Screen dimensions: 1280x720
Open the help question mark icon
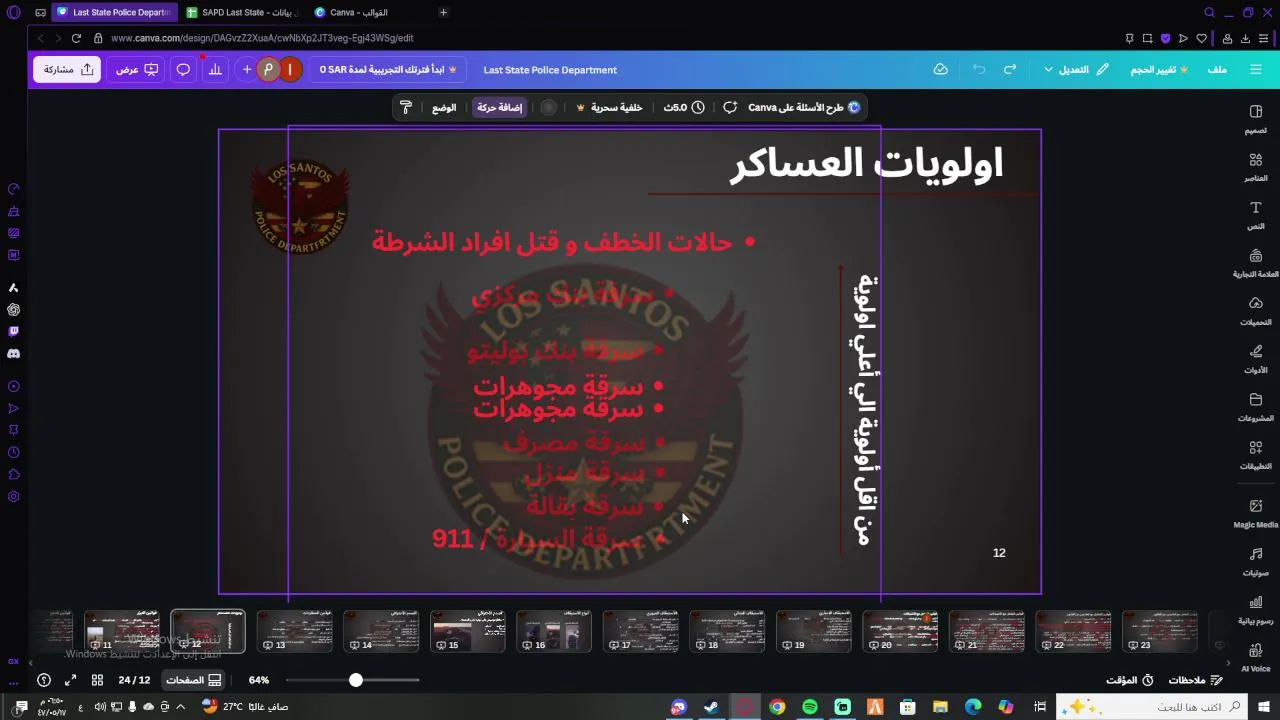pyautogui.click(x=44, y=680)
